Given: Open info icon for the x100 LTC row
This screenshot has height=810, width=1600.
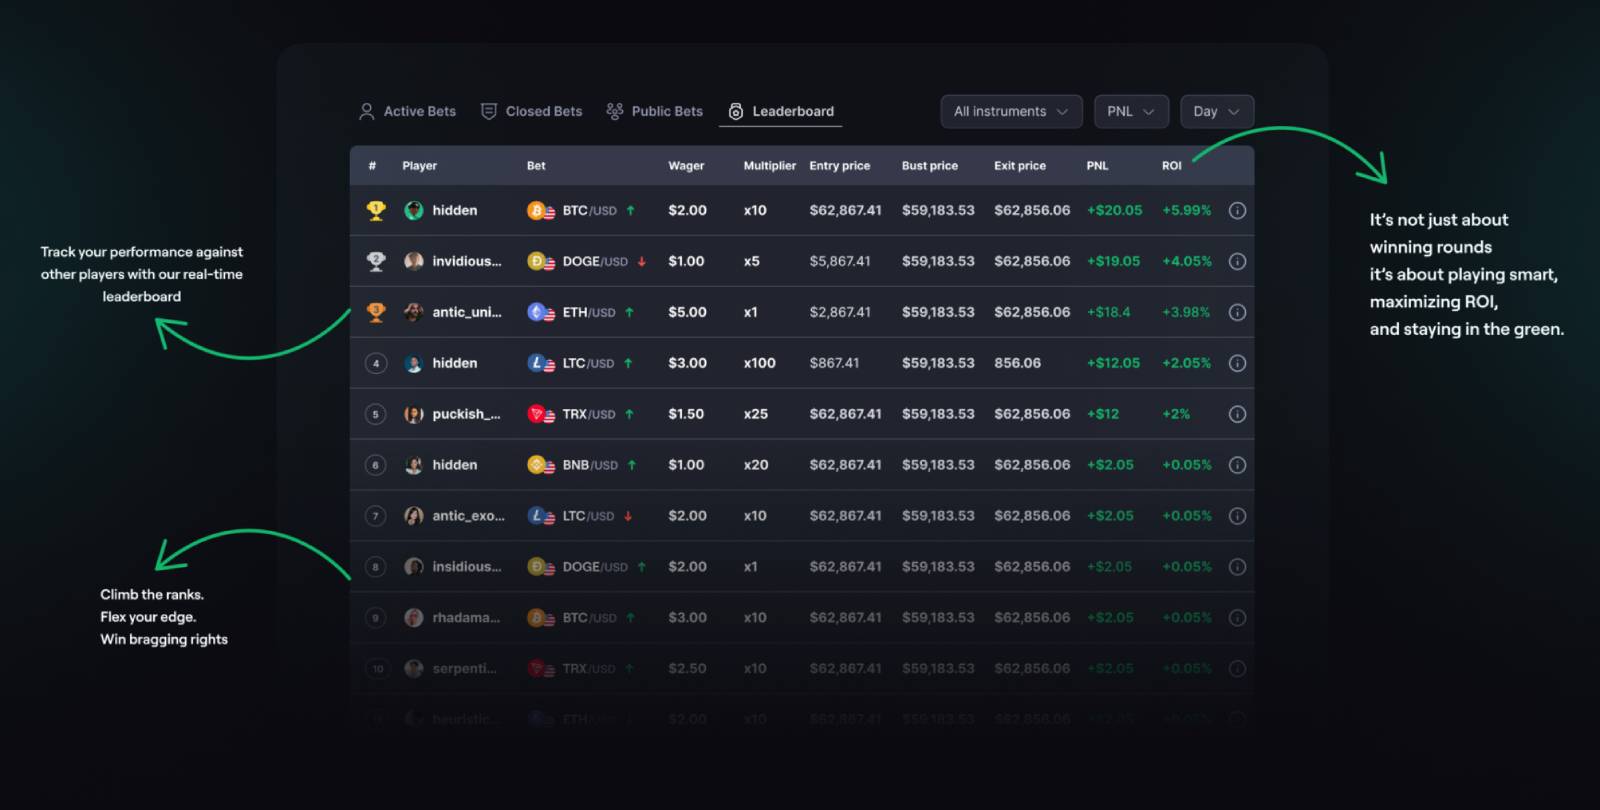Looking at the screenshot, I should (x=1237, y=363).
